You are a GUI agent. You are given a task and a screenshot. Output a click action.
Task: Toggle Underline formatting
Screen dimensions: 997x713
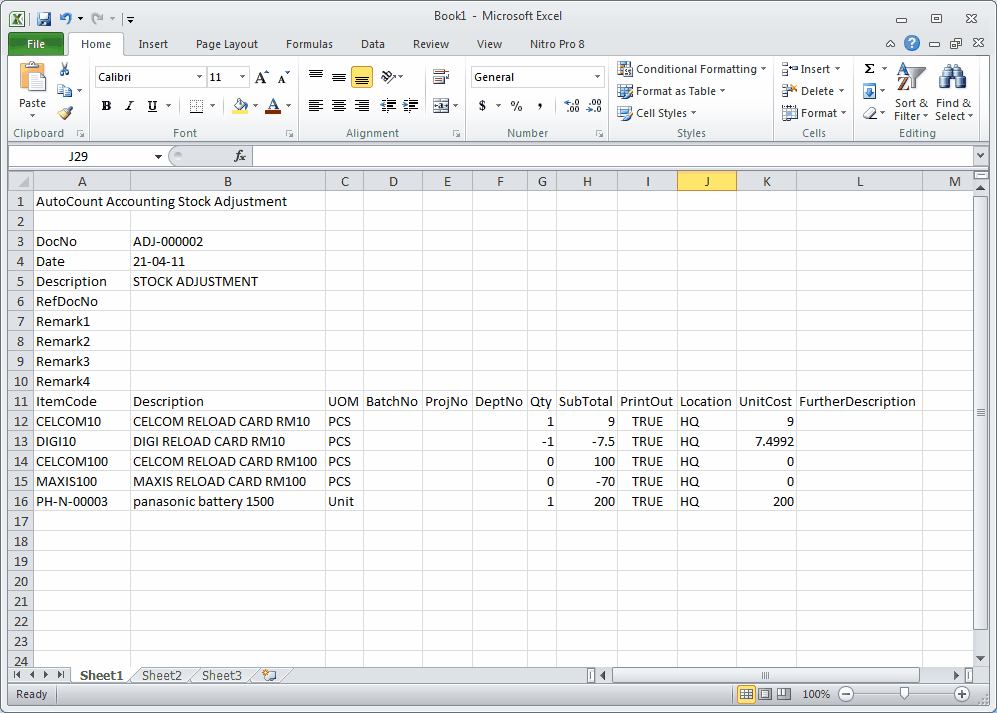coord(152,106)
